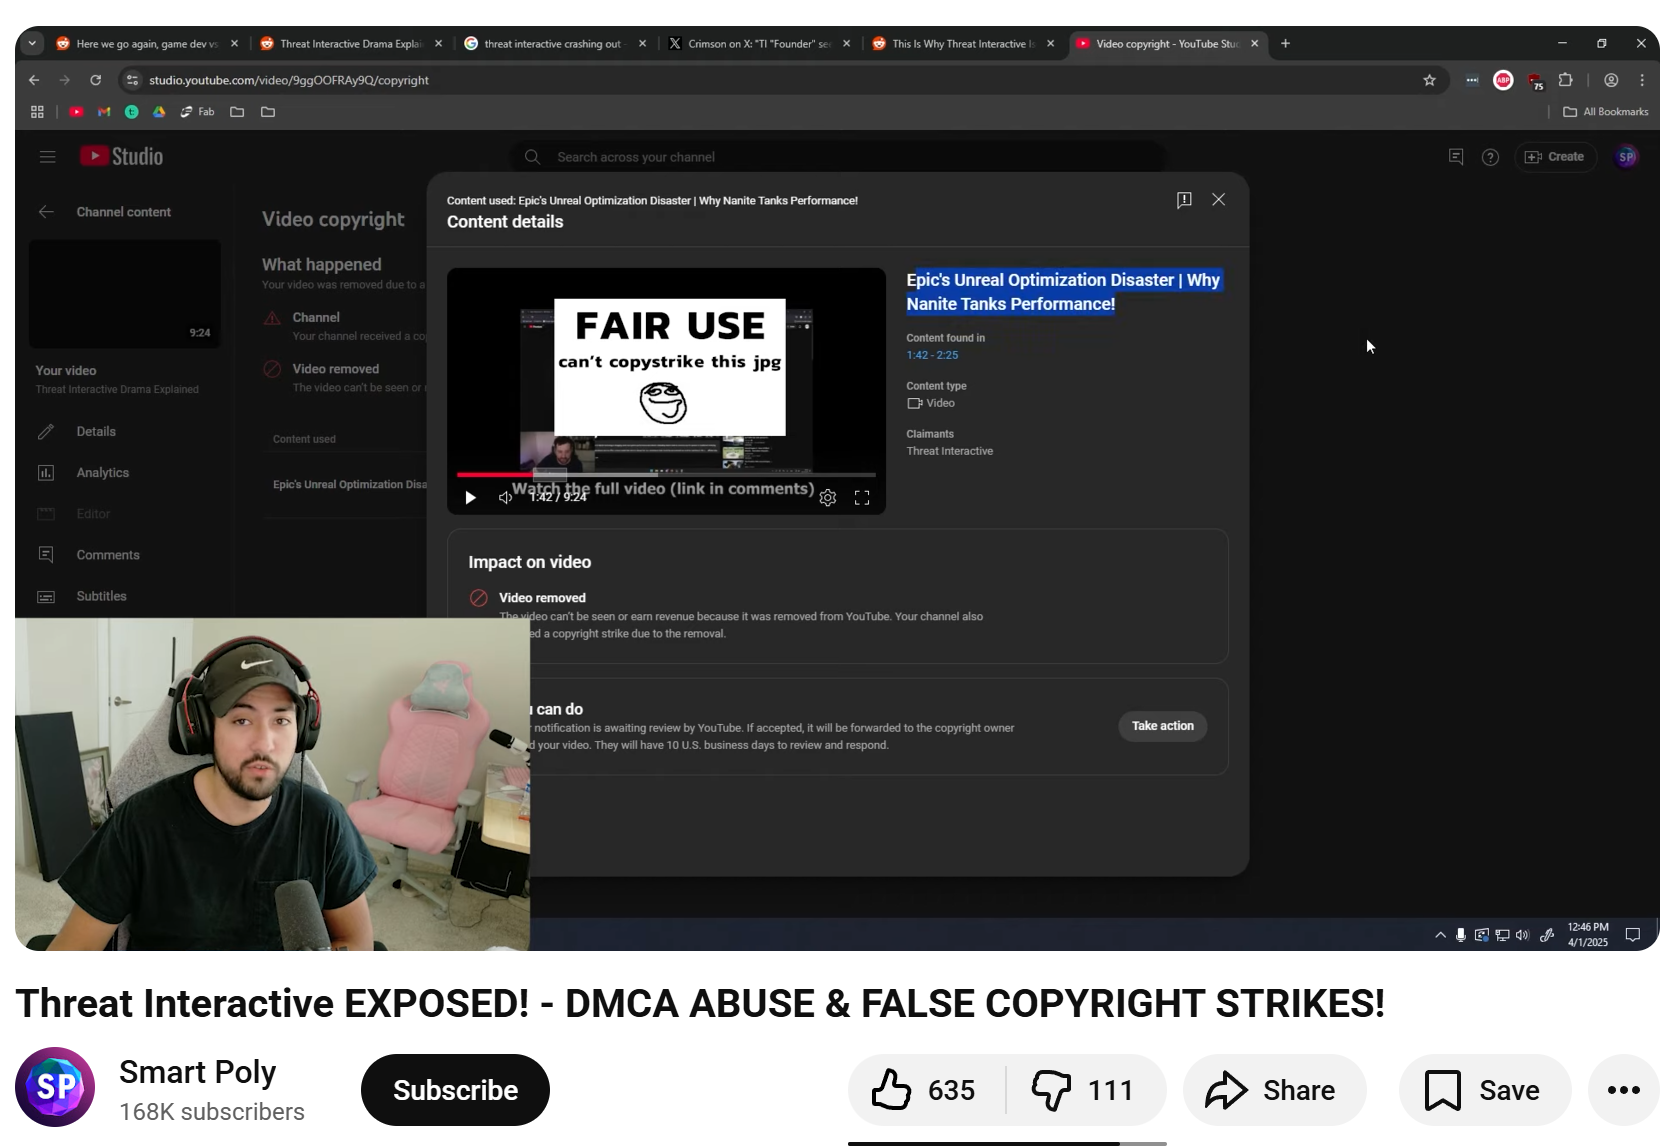Viewport: 1668px width, 1148px height.
Task: Click the taskbar volume speaker icon
Action: click(x=1522, y=935)
